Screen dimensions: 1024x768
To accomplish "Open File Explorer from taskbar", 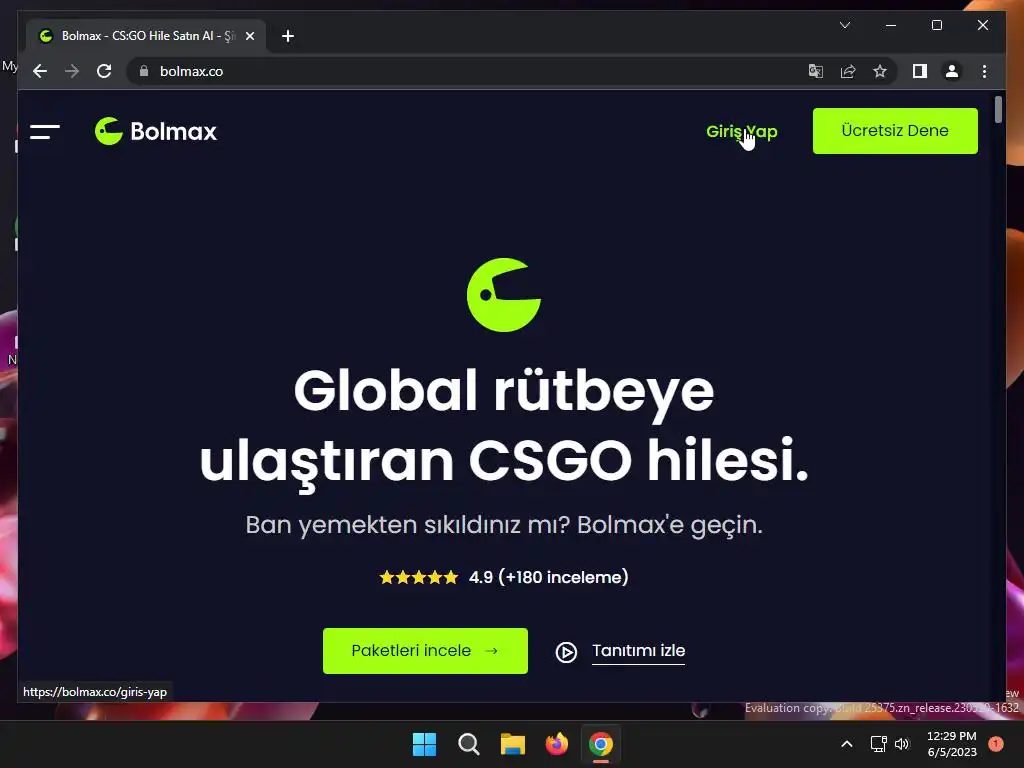I will coord(513,744).
